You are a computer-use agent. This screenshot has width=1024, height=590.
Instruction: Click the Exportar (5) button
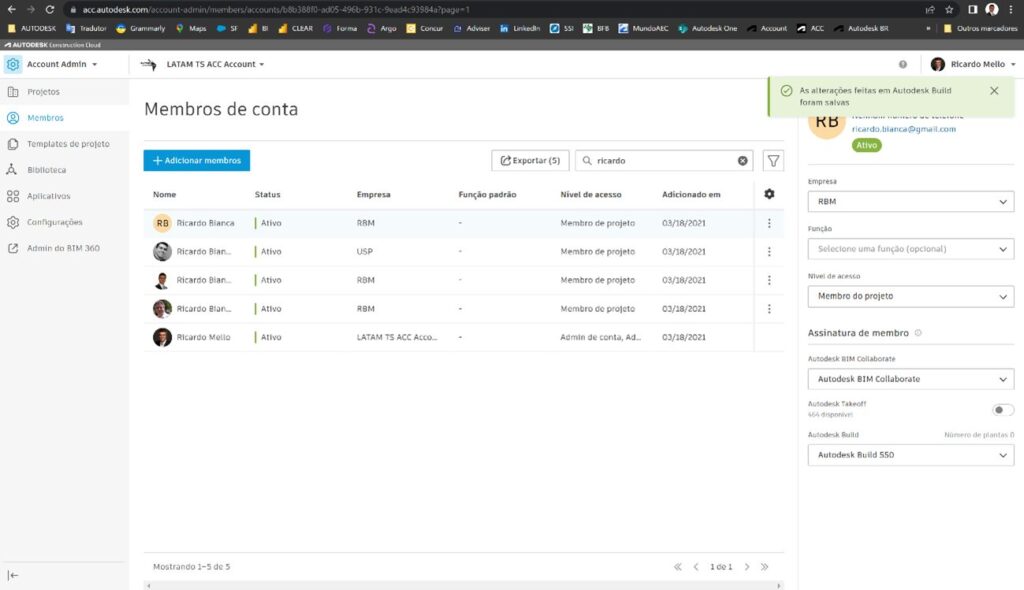pos(530,160)
